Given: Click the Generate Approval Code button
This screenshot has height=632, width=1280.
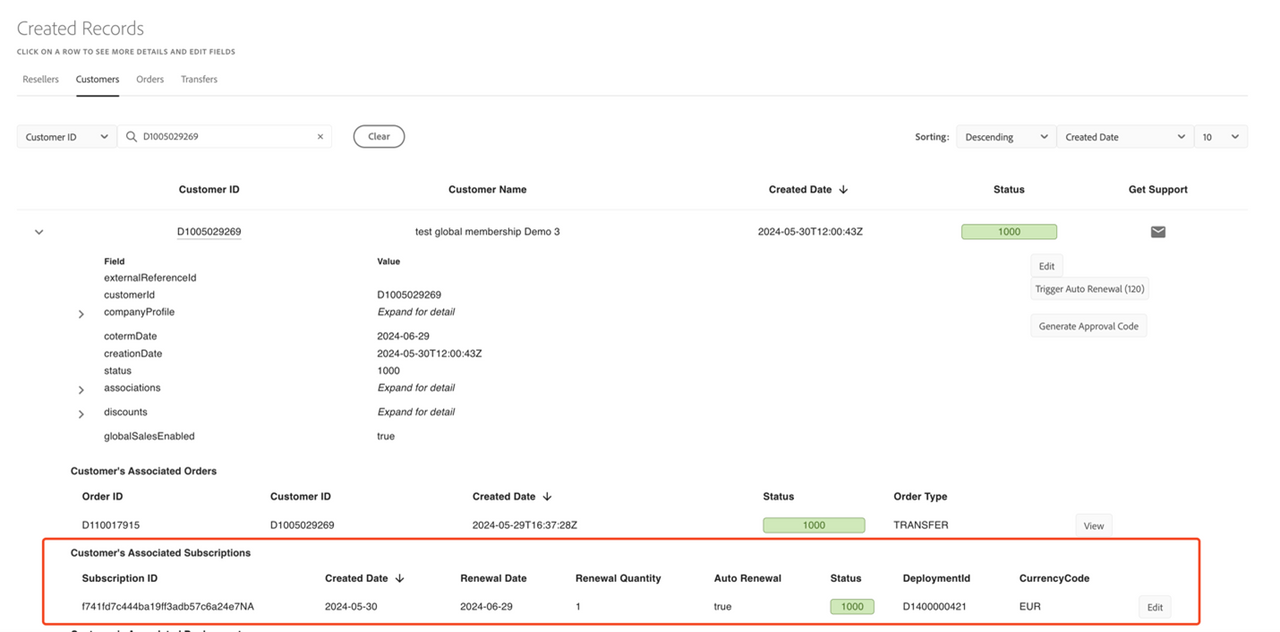Looking at the screenshot, I should coord(1088,326).
